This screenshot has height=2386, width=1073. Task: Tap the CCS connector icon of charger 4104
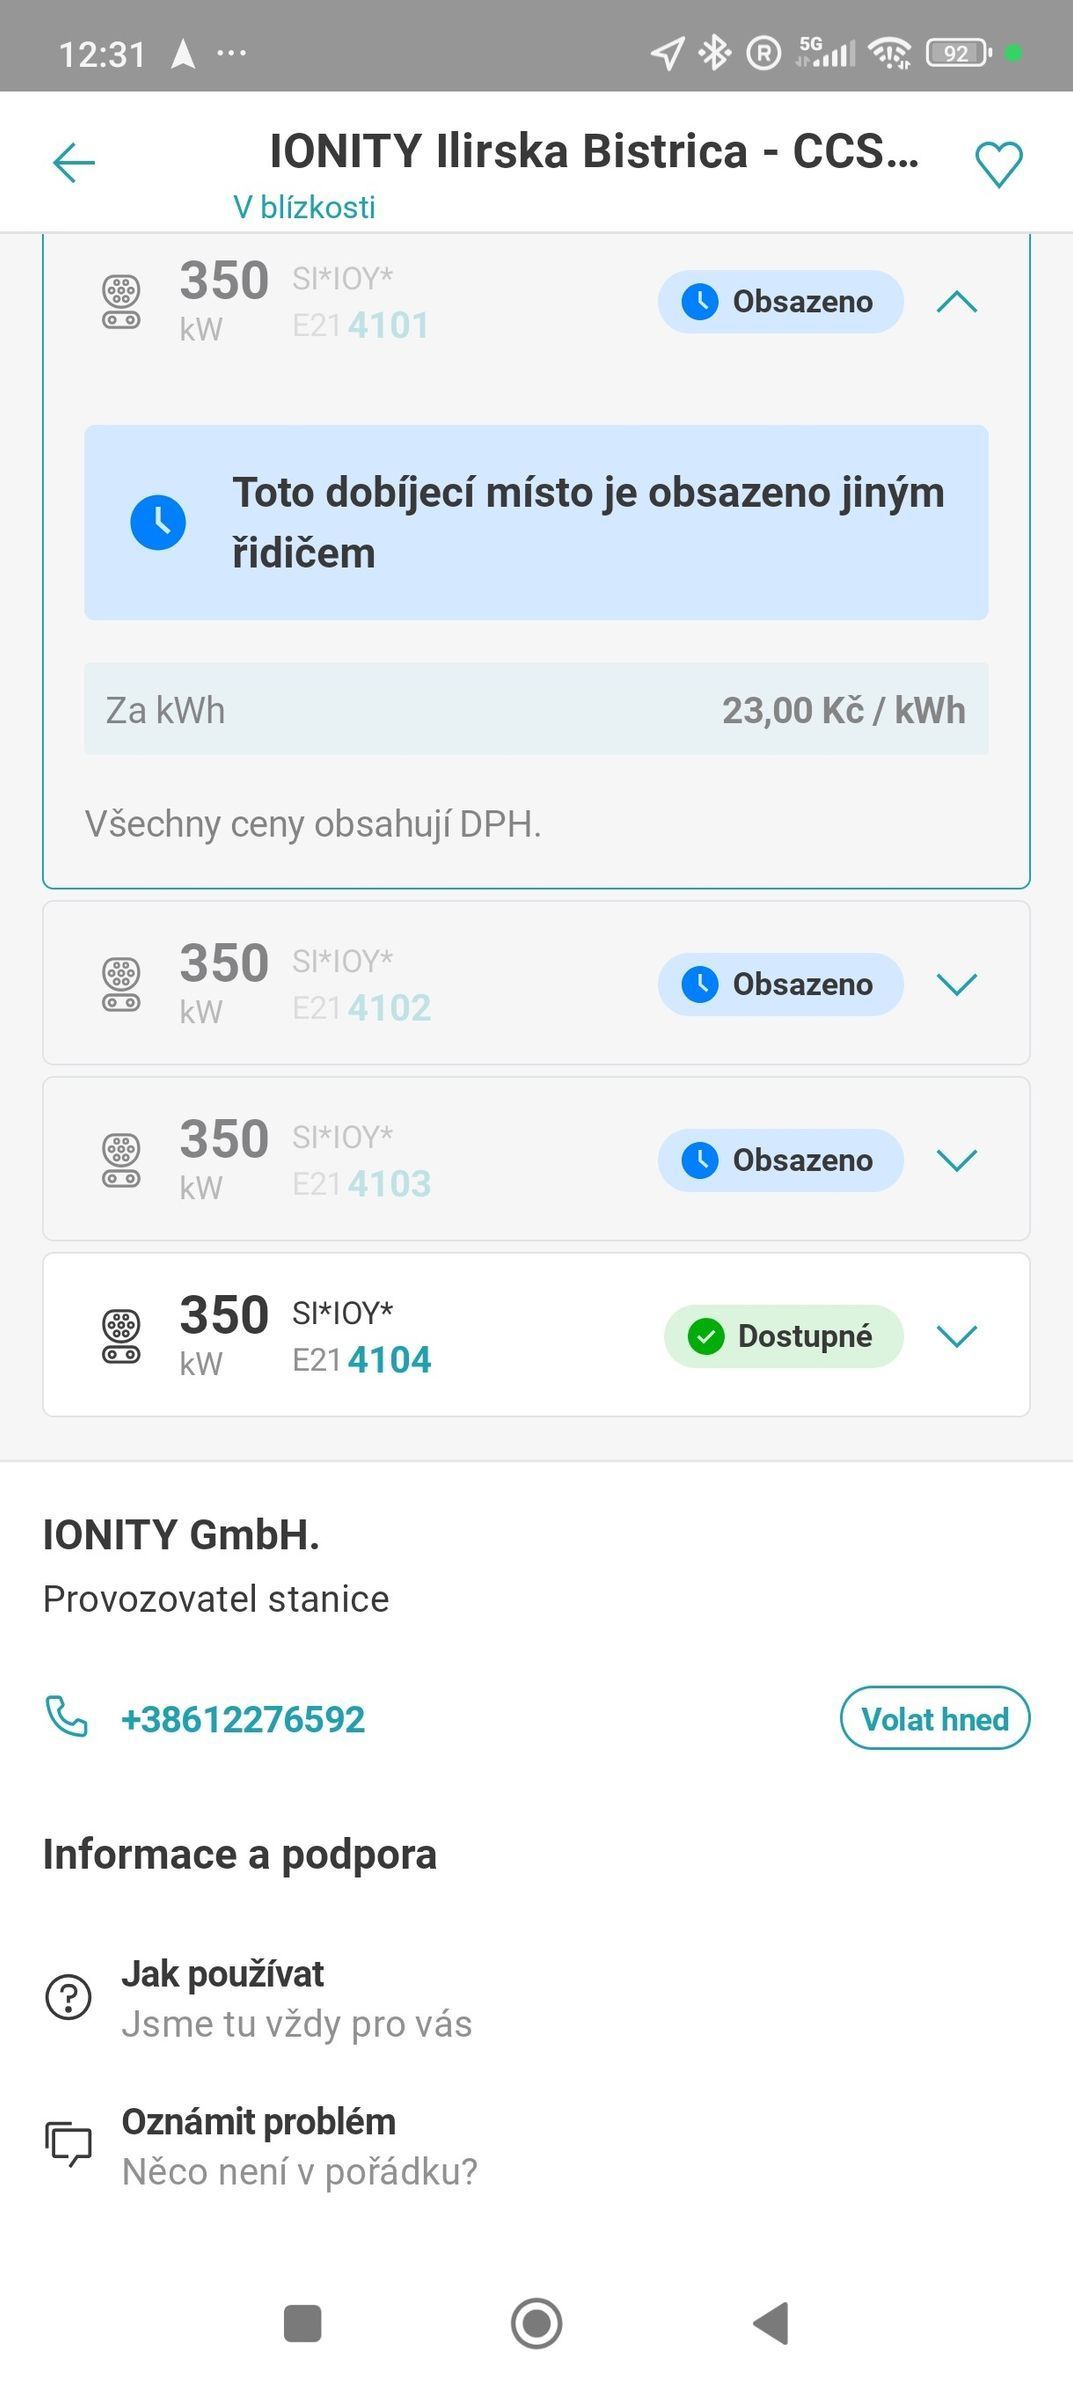(121, 1337)
